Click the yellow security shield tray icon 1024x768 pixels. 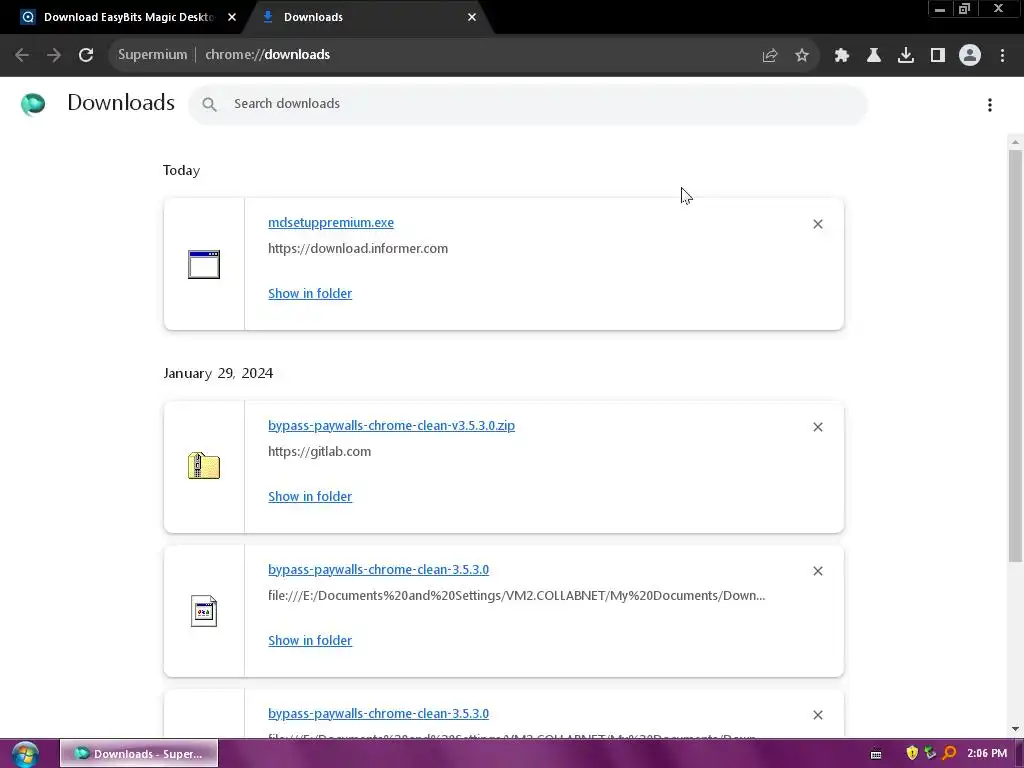point(912,754)
